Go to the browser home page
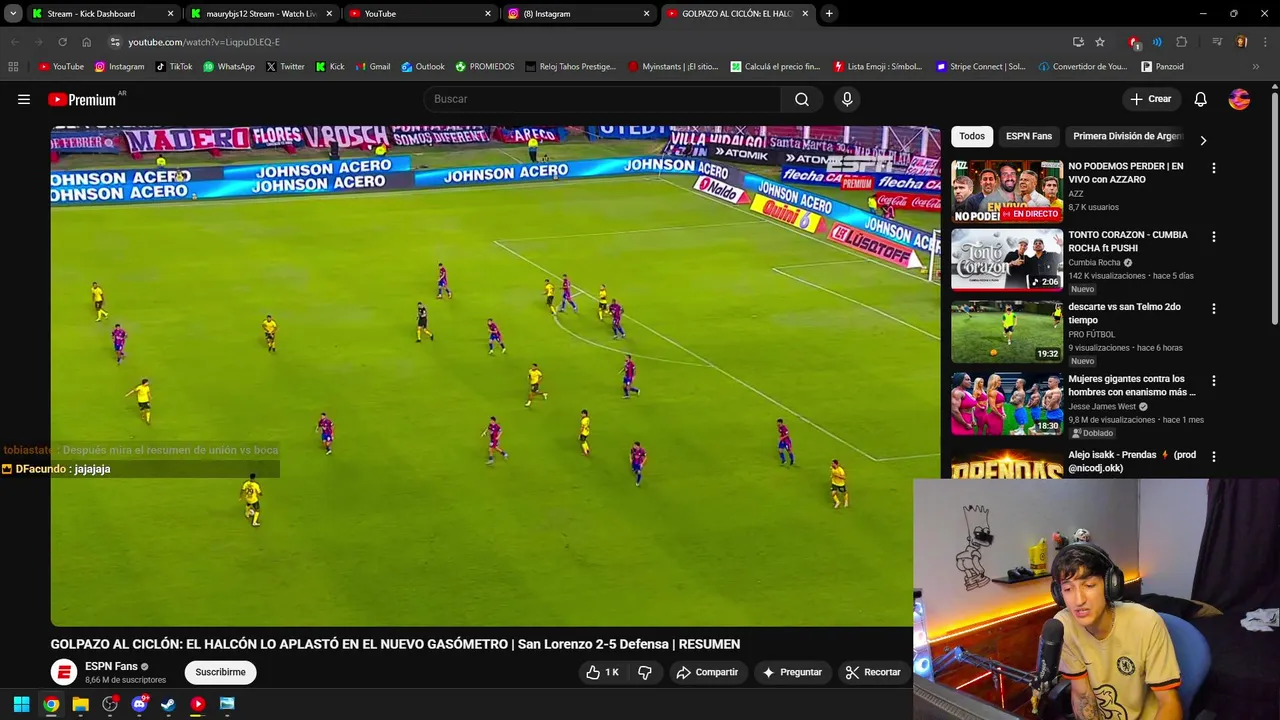 pos(86,42)
